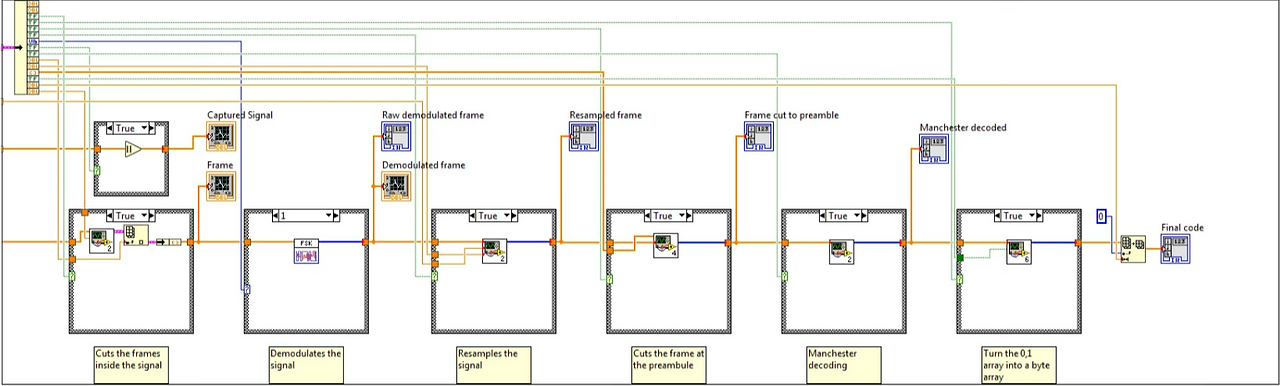Screen dimensions: 1280x386
Task: Click the 'Resampled frame' label
Action: click(x=606, y=115)
